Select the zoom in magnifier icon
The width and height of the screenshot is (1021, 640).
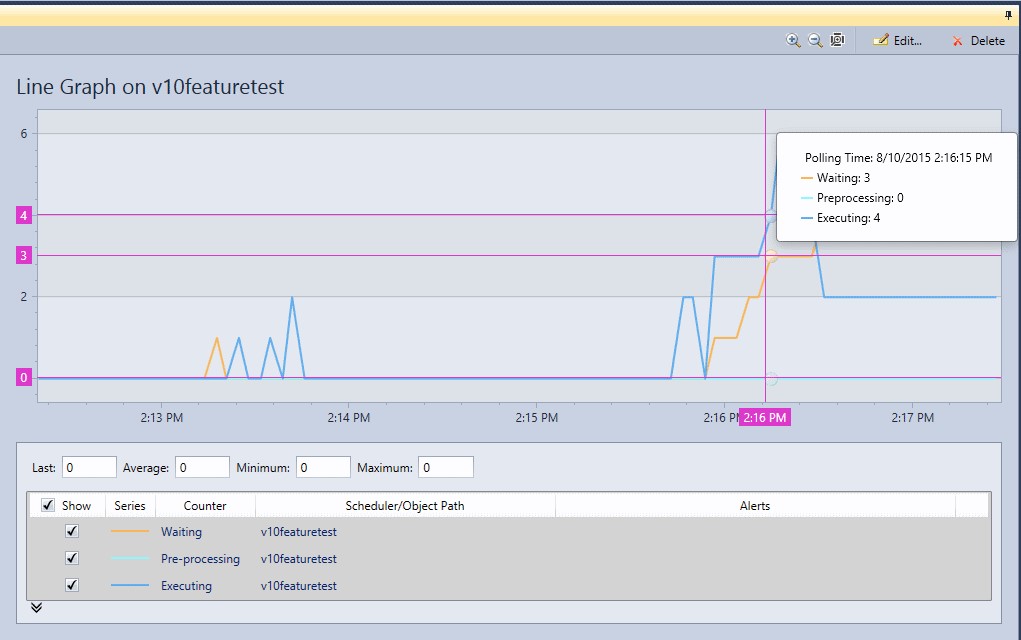(x=793, y=40)
